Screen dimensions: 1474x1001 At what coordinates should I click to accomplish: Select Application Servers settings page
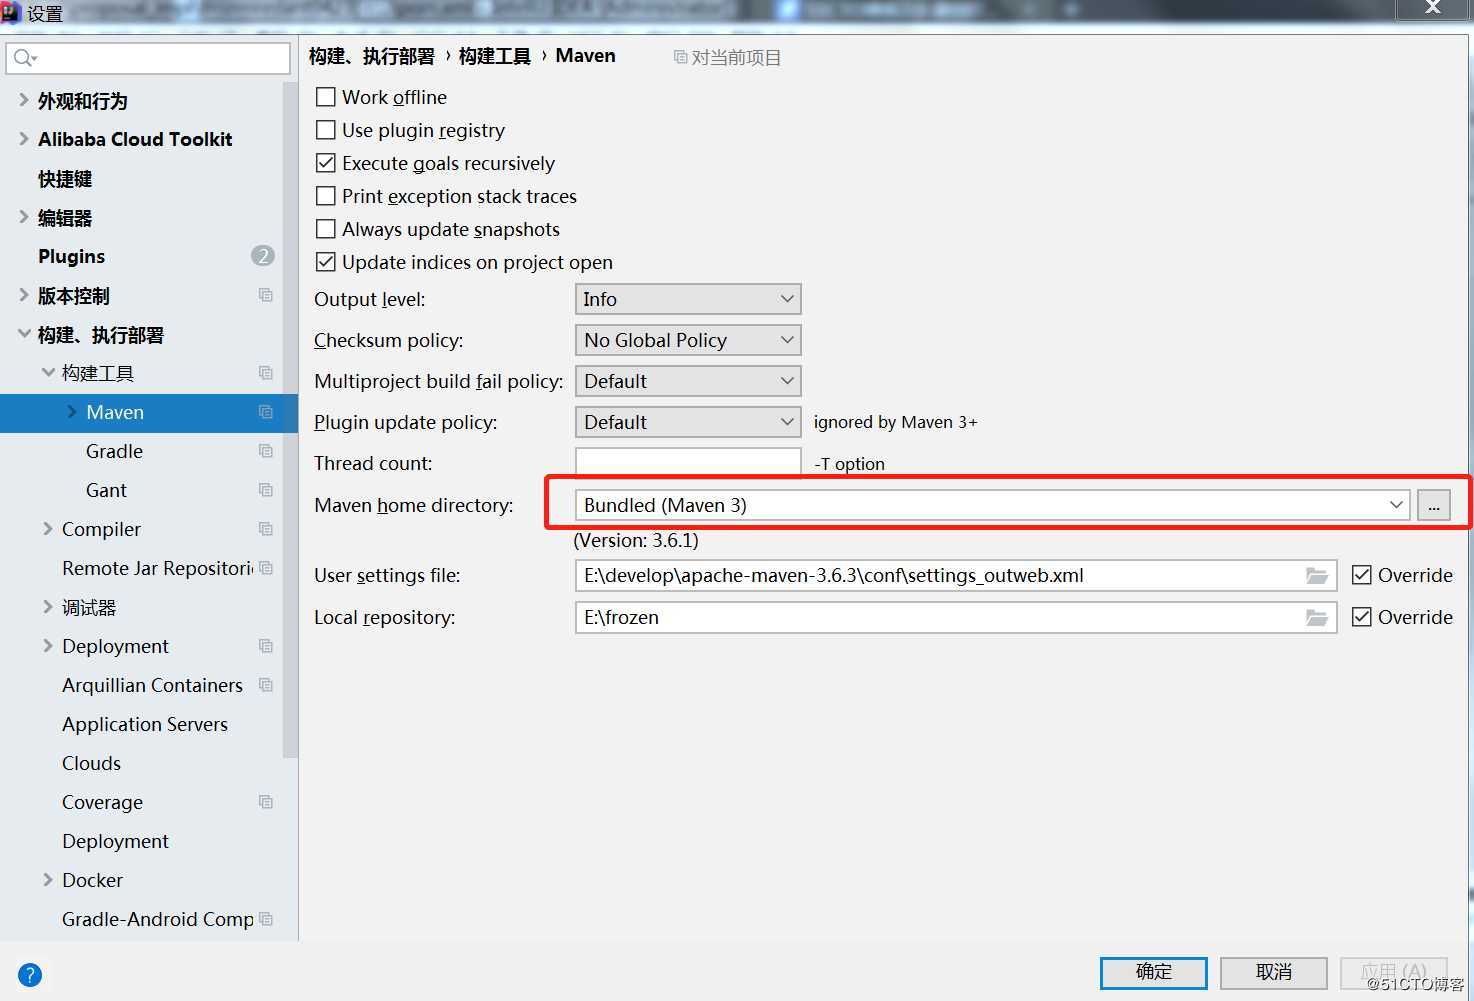[145, 724]
